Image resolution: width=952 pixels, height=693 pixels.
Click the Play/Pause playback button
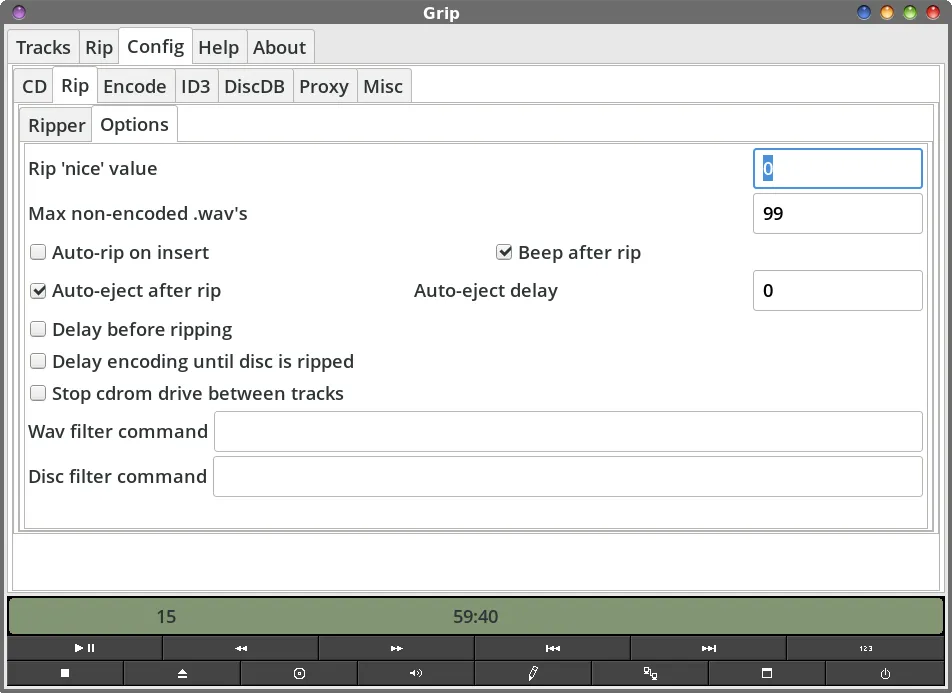tap(84, 648)
